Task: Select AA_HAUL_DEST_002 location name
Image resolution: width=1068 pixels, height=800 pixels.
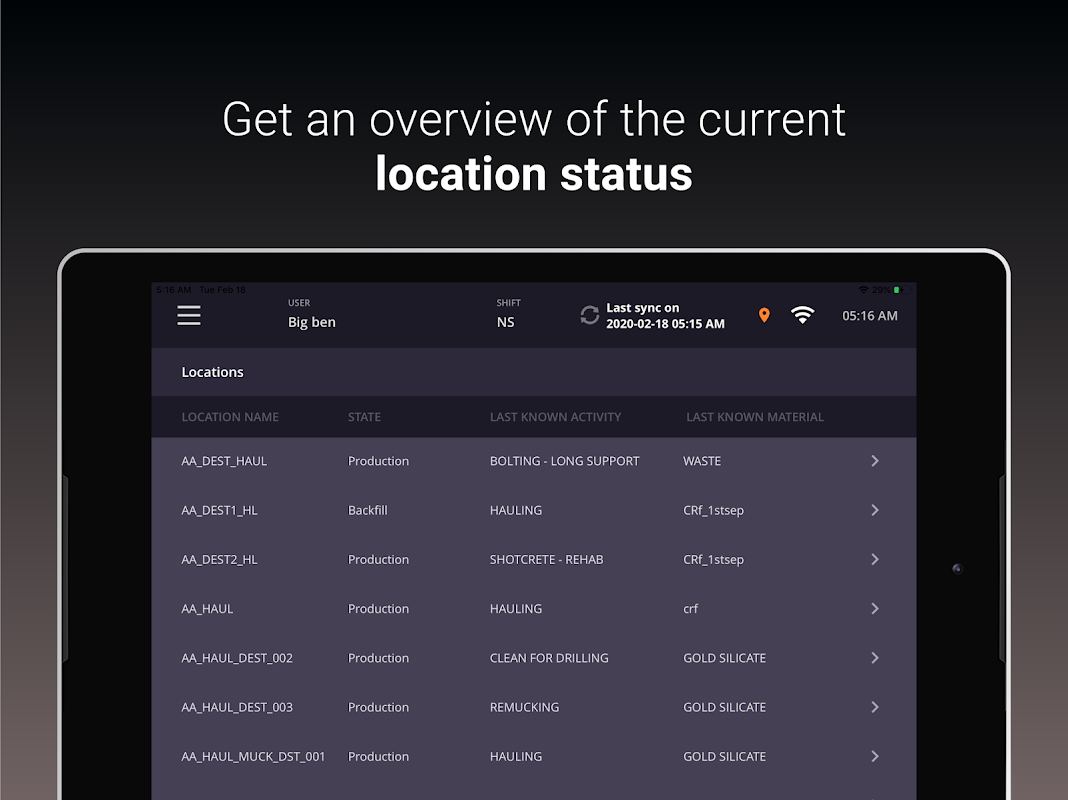Action: tap(237, 658)
